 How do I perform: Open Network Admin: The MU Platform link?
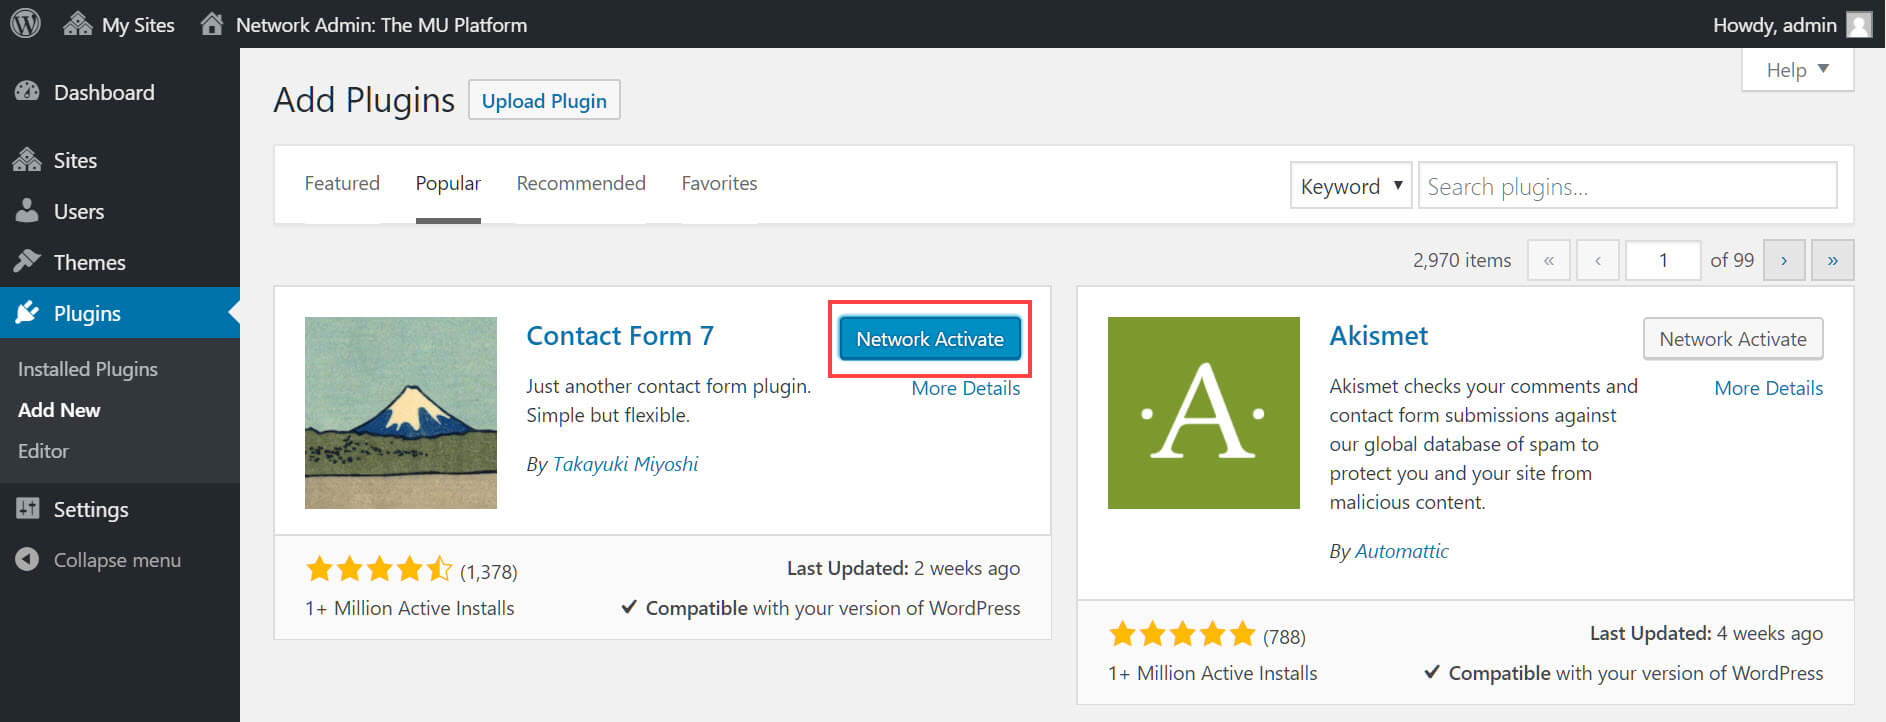[363, 25]
